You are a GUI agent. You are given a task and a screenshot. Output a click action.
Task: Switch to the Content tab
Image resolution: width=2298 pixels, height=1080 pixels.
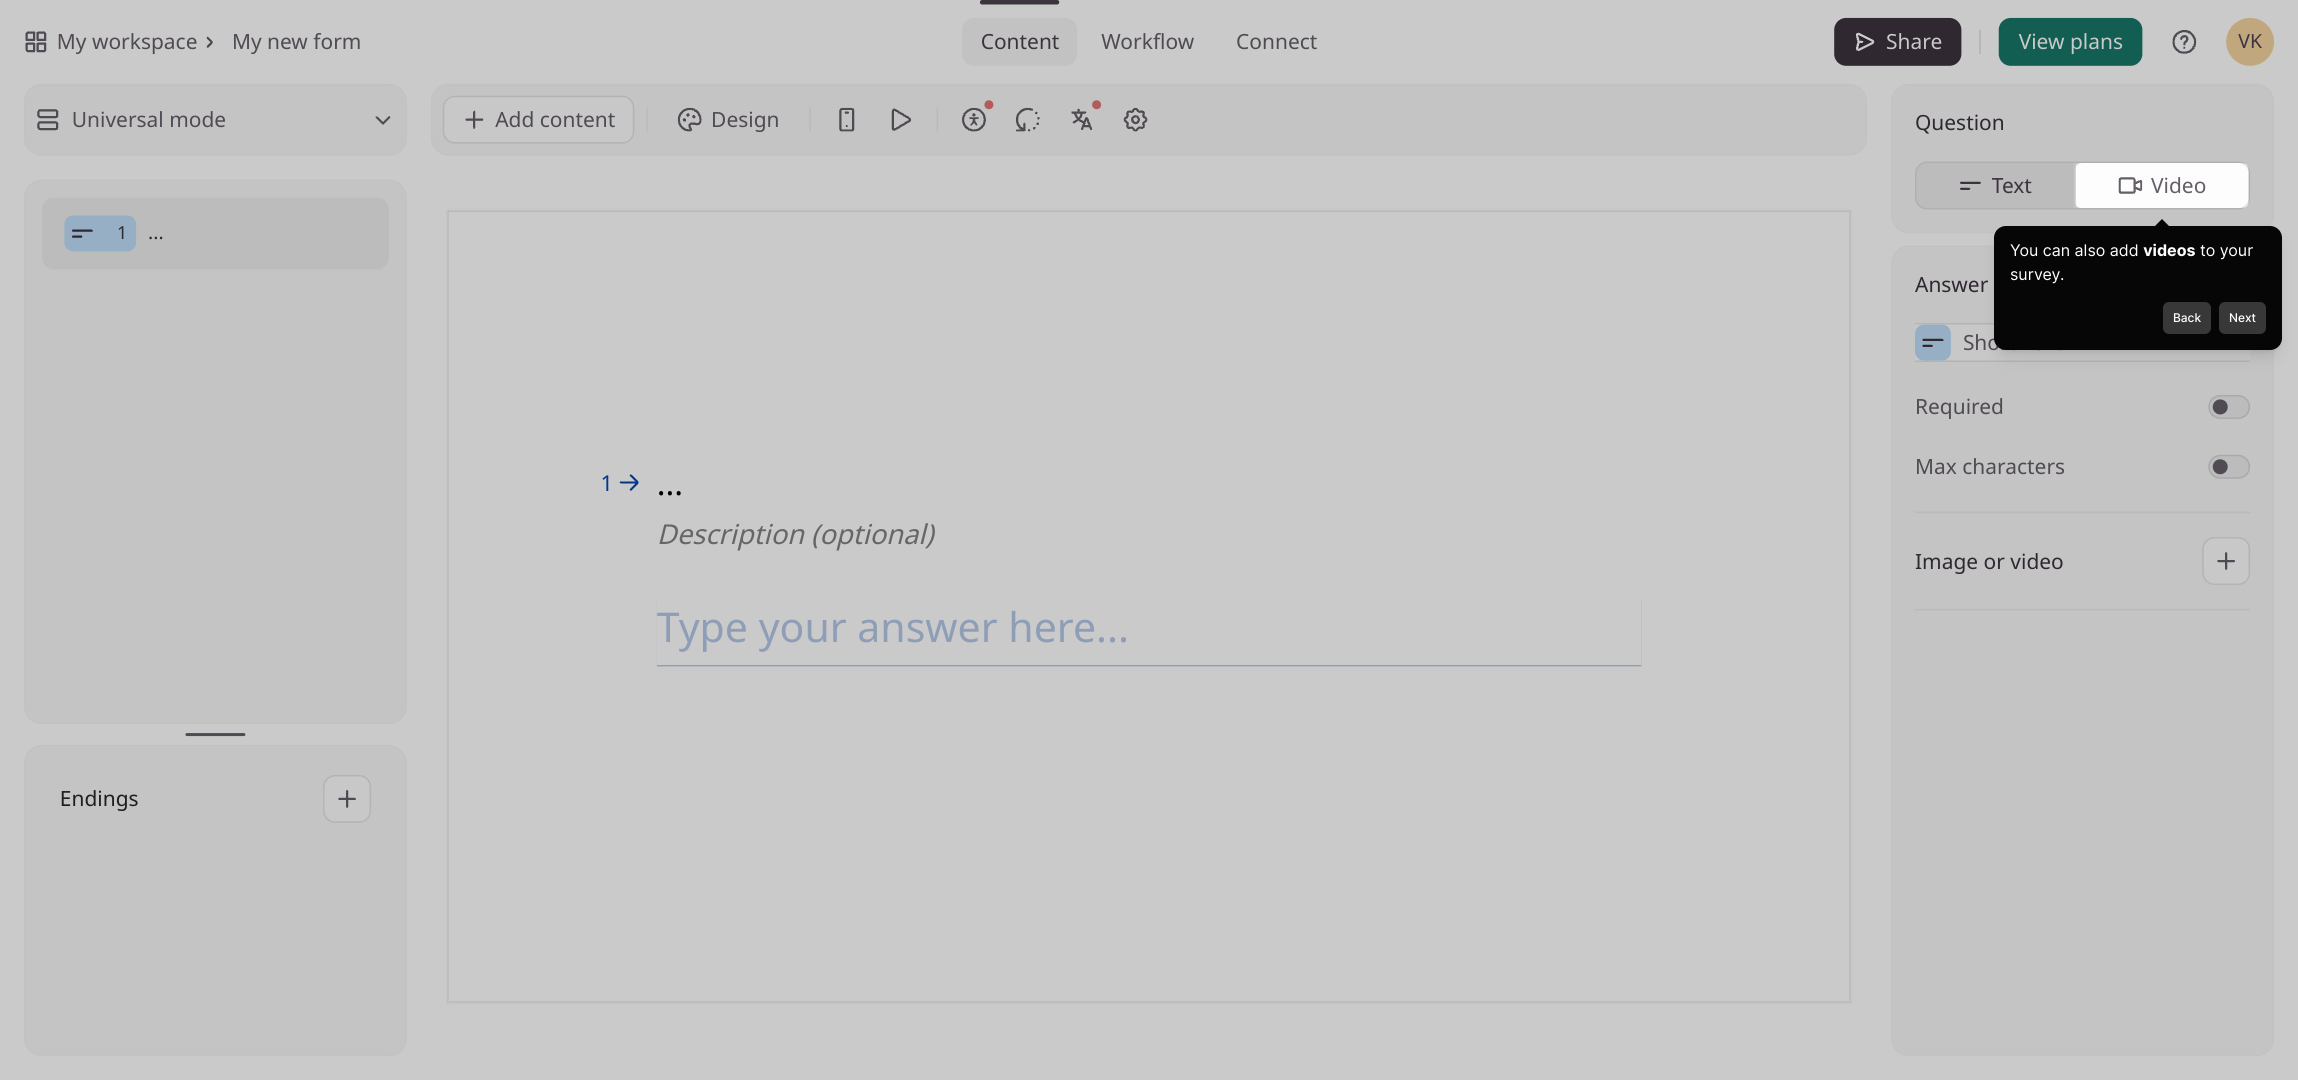(1019, 42)
